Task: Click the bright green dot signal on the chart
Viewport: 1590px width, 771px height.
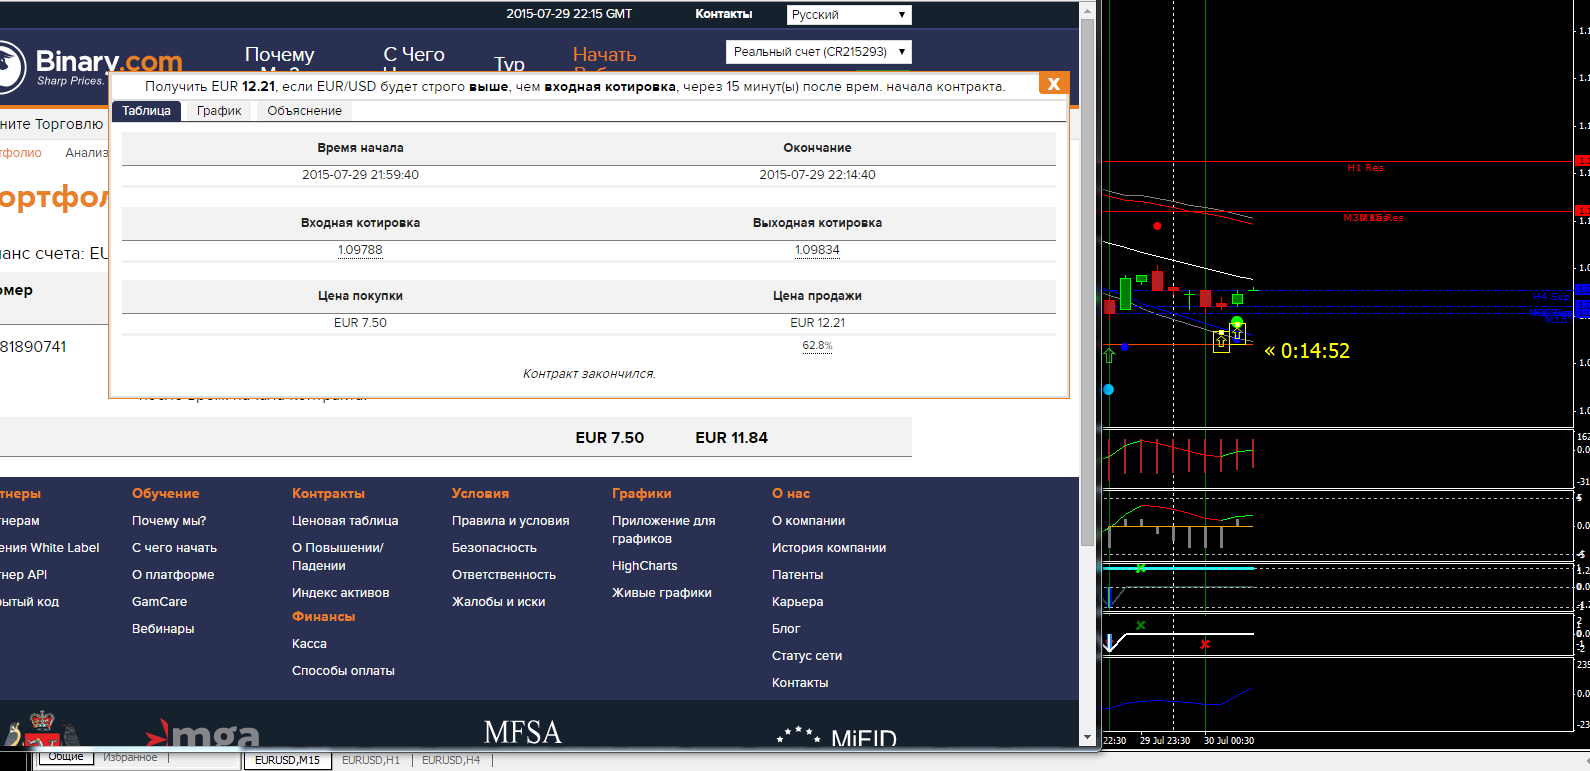Action: tap(1237, 322)
